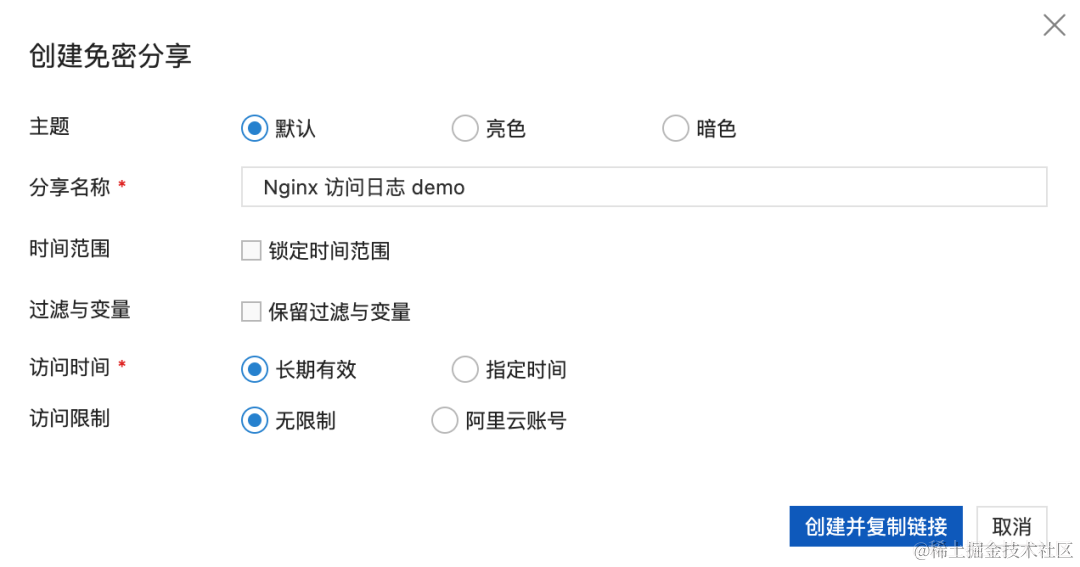The height and width of the screenshot is (567, 1080).
Task: Click the 时间范围 row label
Action: point(70,249)
